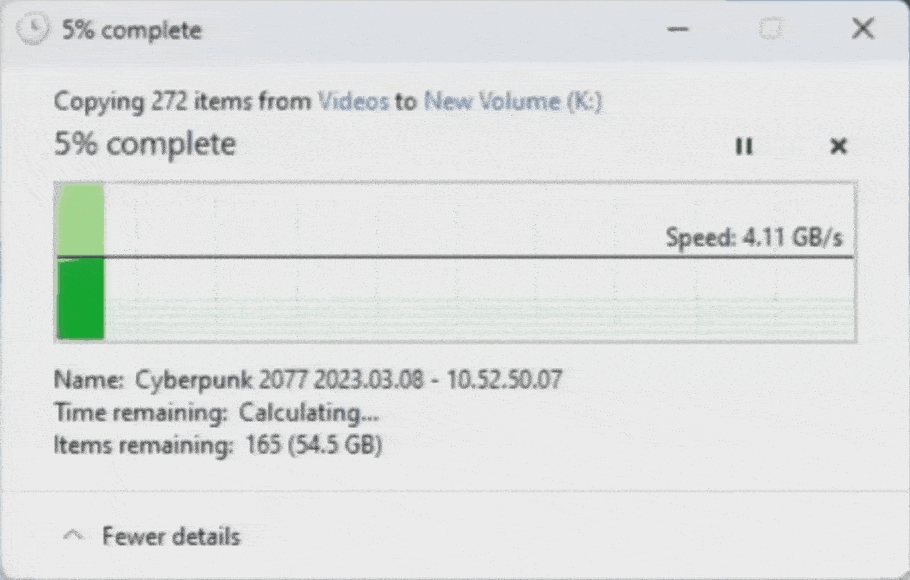910x580 pixels.
Task: Click the Cyberpunk 2077 file name
Action: 349,380
